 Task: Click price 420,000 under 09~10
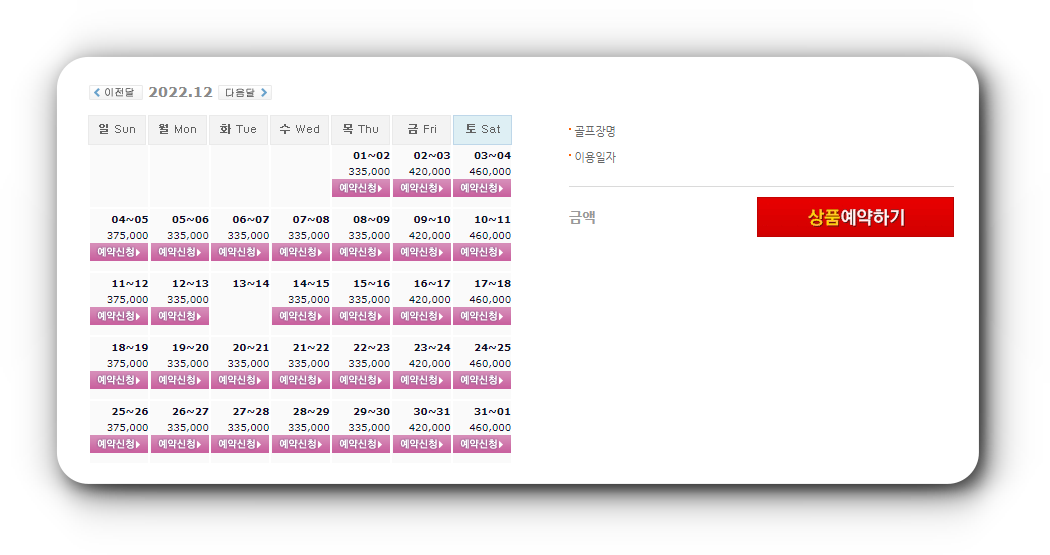pos(429,236)
